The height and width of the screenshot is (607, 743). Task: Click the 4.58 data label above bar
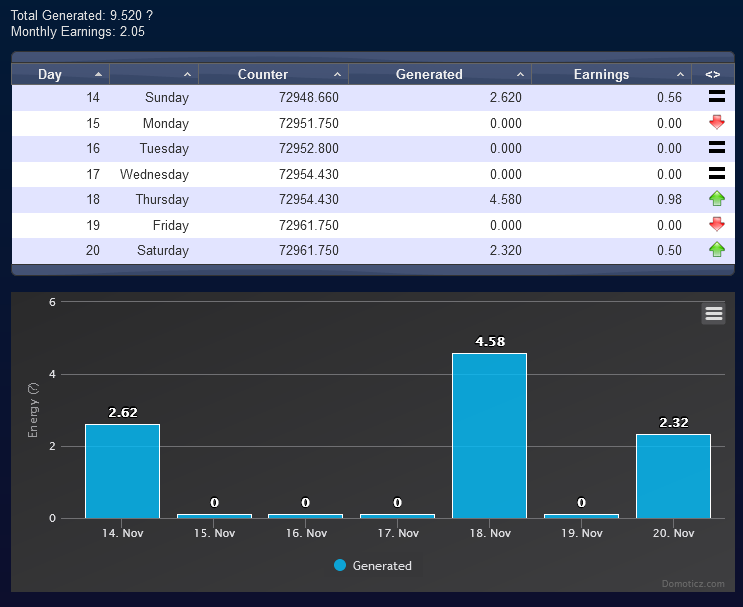click(490, 342)
